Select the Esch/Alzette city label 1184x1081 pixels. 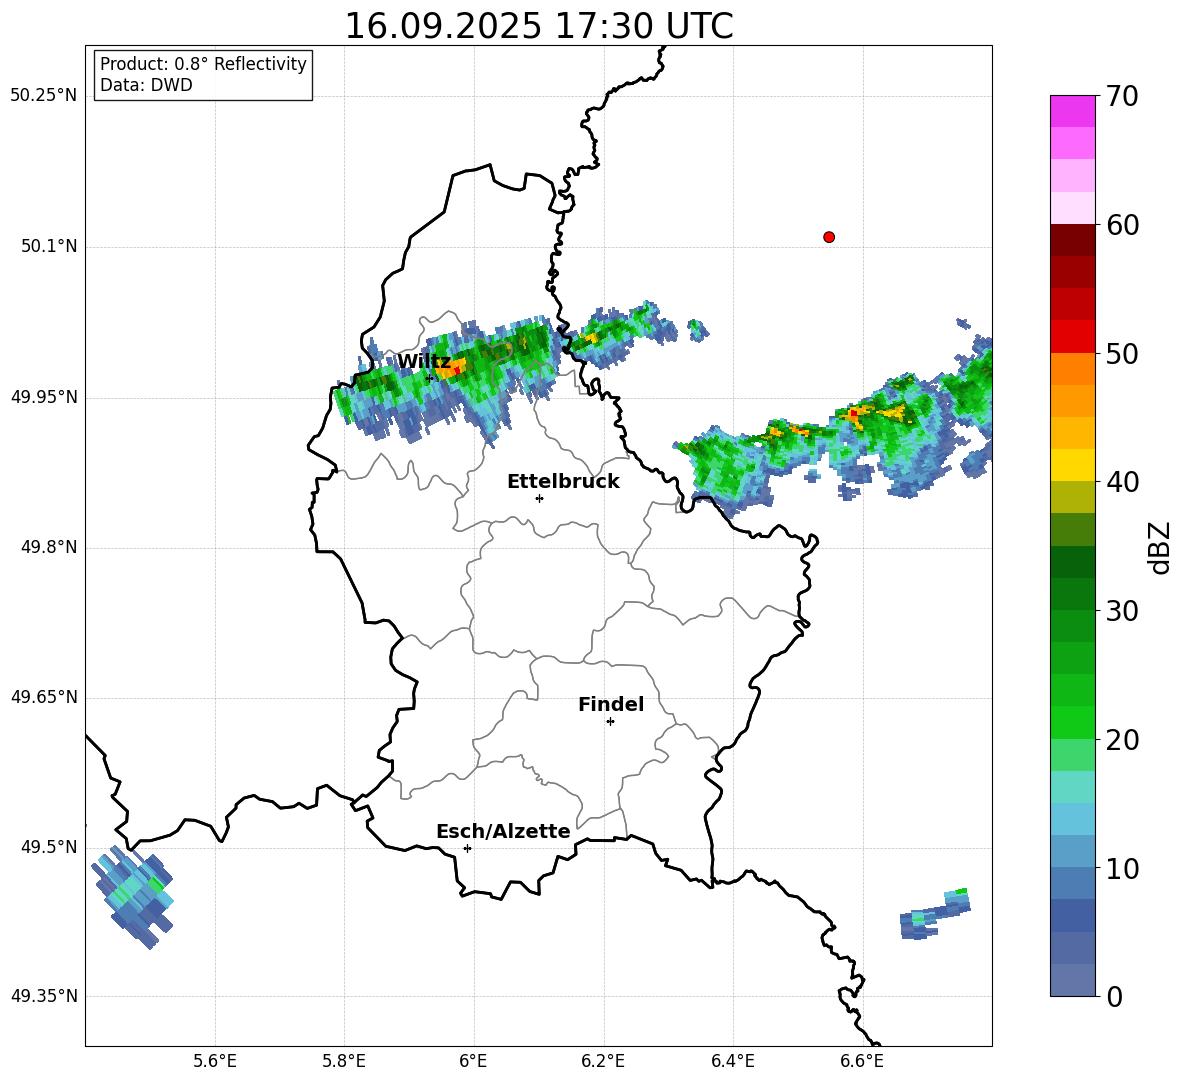click(x=503, y=832)
